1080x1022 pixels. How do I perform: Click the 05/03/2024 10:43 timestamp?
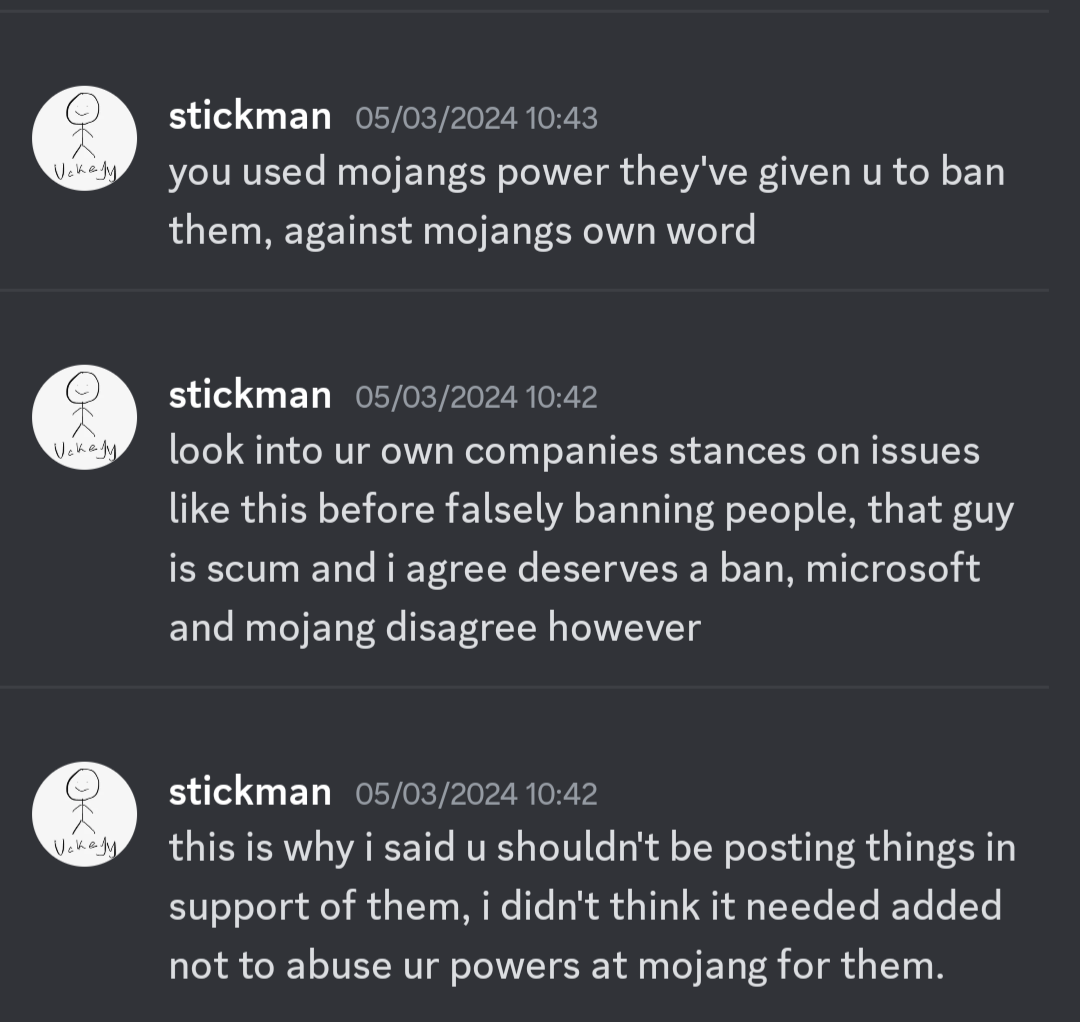click(476, 118)
